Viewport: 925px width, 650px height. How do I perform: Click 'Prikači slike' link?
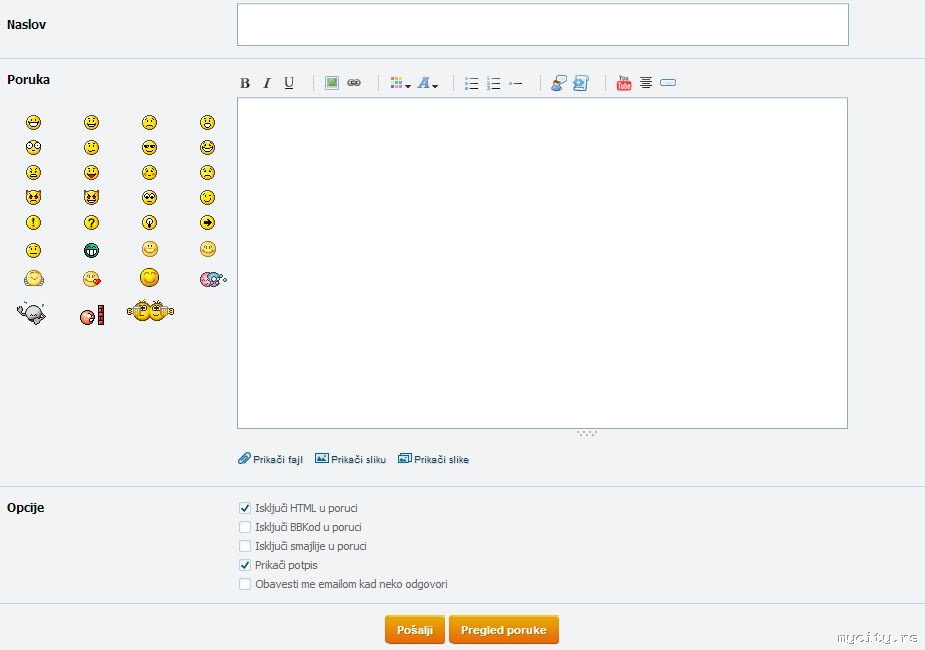pyautogui.click(x=434, y=459)
